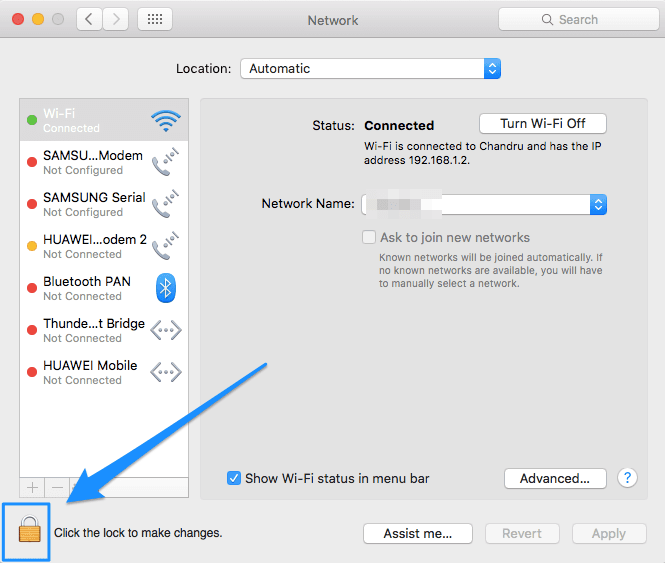
Task: Go forward with the right arrow button
Action: coord(115,19)
